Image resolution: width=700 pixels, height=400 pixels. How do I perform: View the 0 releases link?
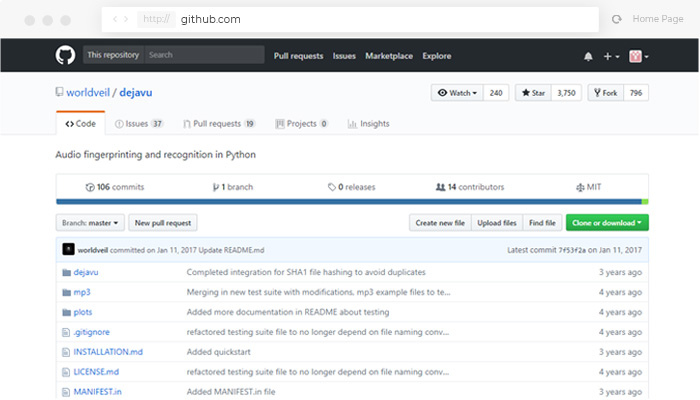(x=351, y=187)
